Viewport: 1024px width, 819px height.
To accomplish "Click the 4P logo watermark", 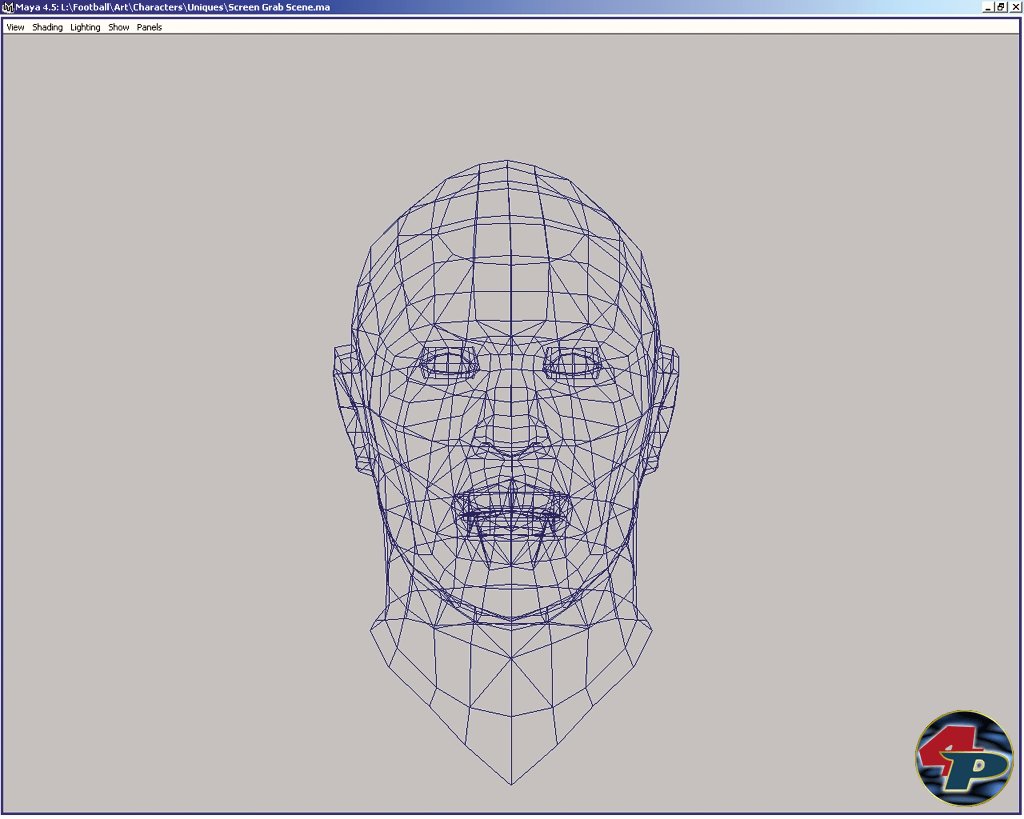I will [963, 758].
